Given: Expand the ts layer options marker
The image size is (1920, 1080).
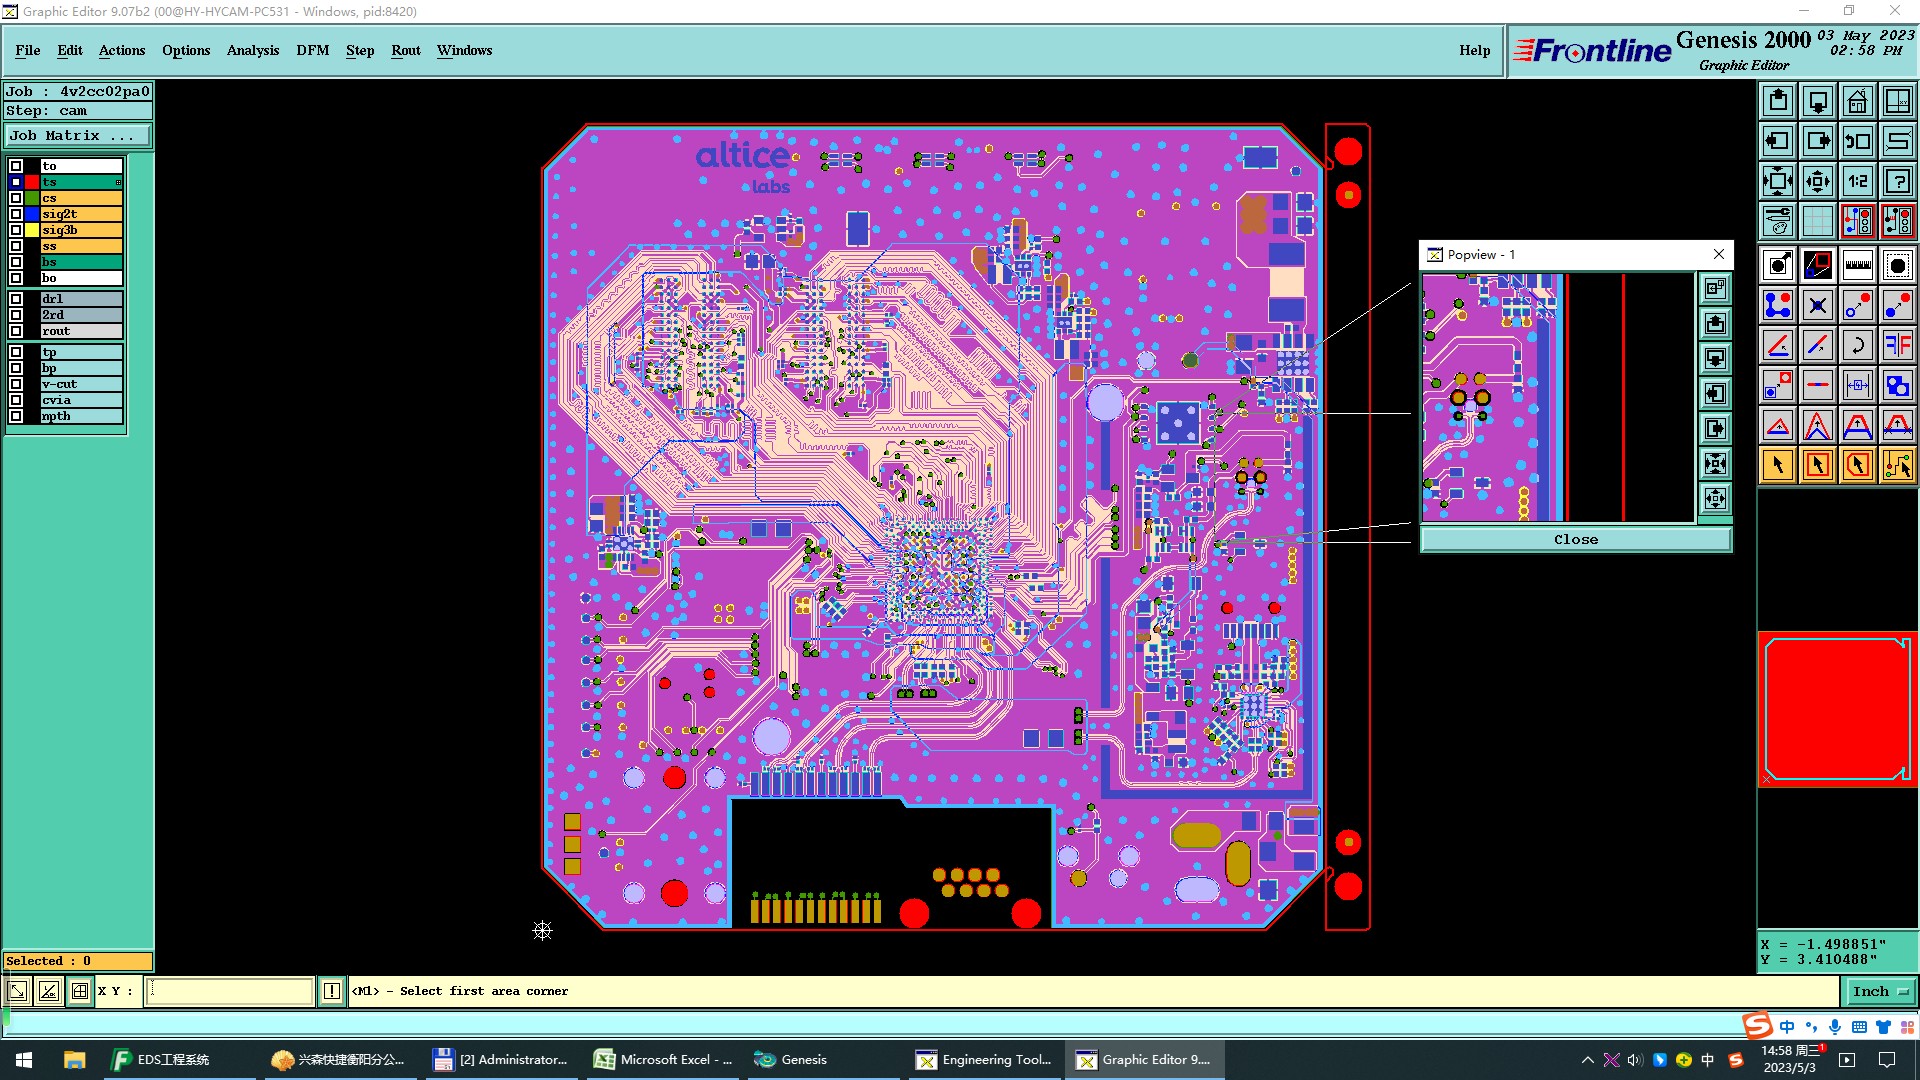Looking at the screenshot, I should [118, 182].
